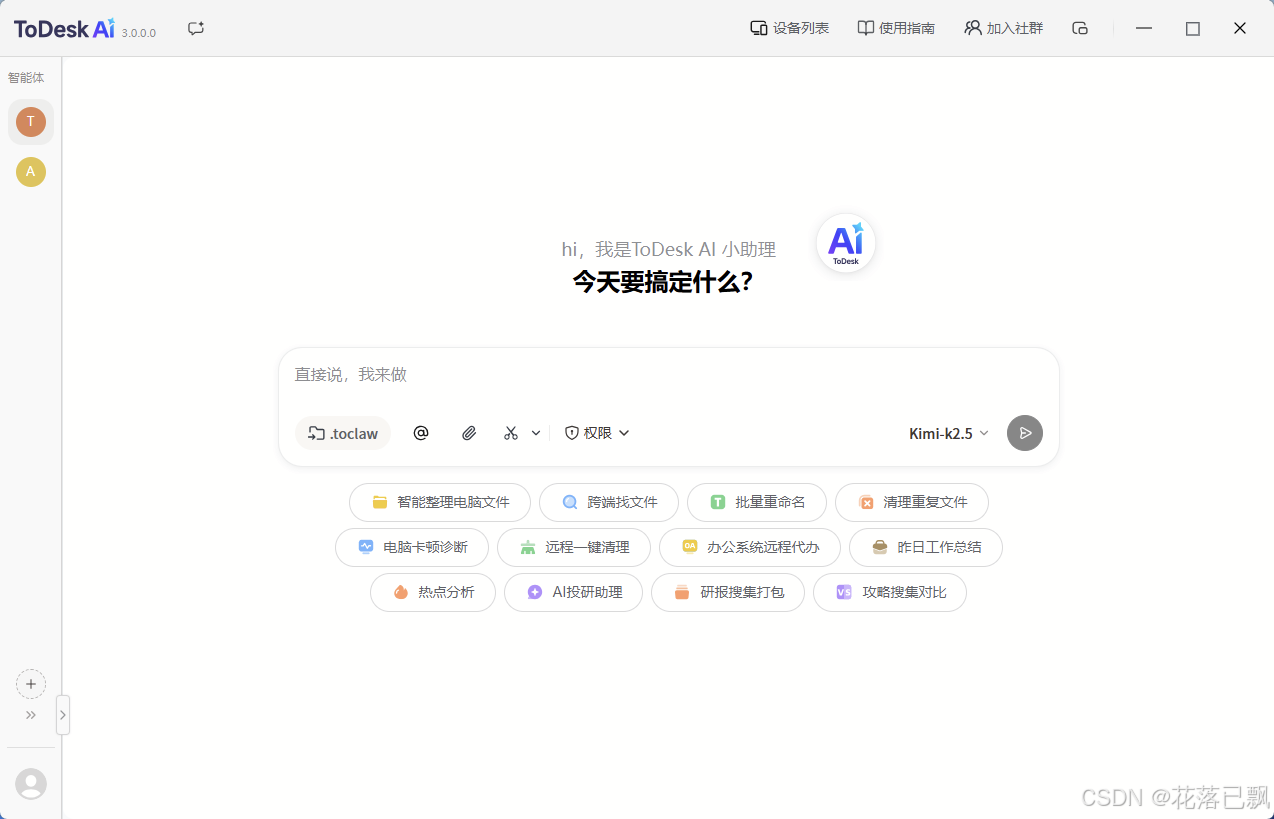Open the user profile avatar
Image resolution: width=1274 pixels, height=819 pixels.
point(31,784)
